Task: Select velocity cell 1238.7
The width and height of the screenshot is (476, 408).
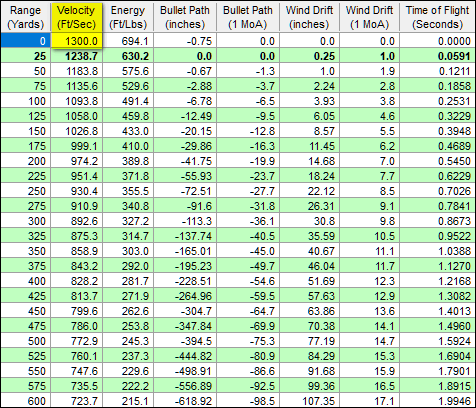Action: [x=76, y=56]
